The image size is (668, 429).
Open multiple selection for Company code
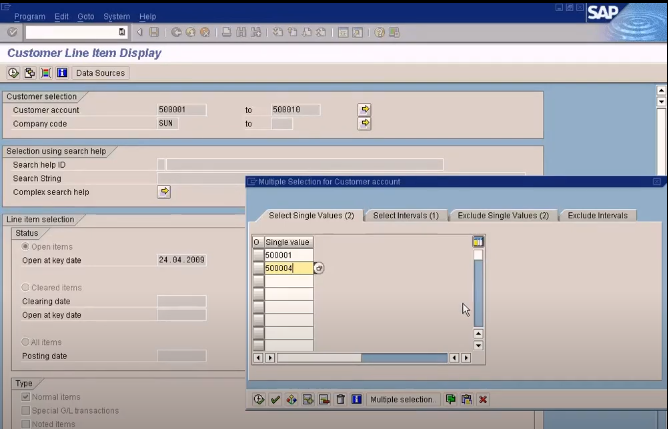pyautogui.click(x=364, y=124)
